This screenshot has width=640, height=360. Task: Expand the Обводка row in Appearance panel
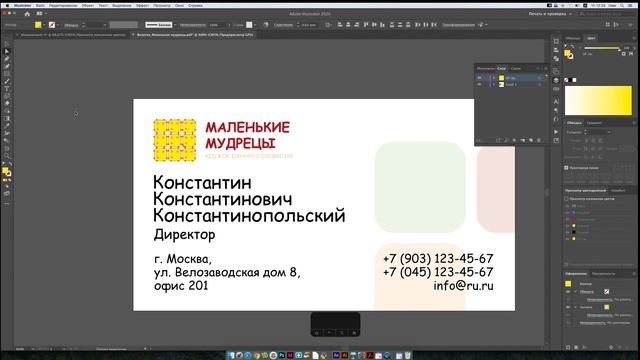[x=576, y=292]
